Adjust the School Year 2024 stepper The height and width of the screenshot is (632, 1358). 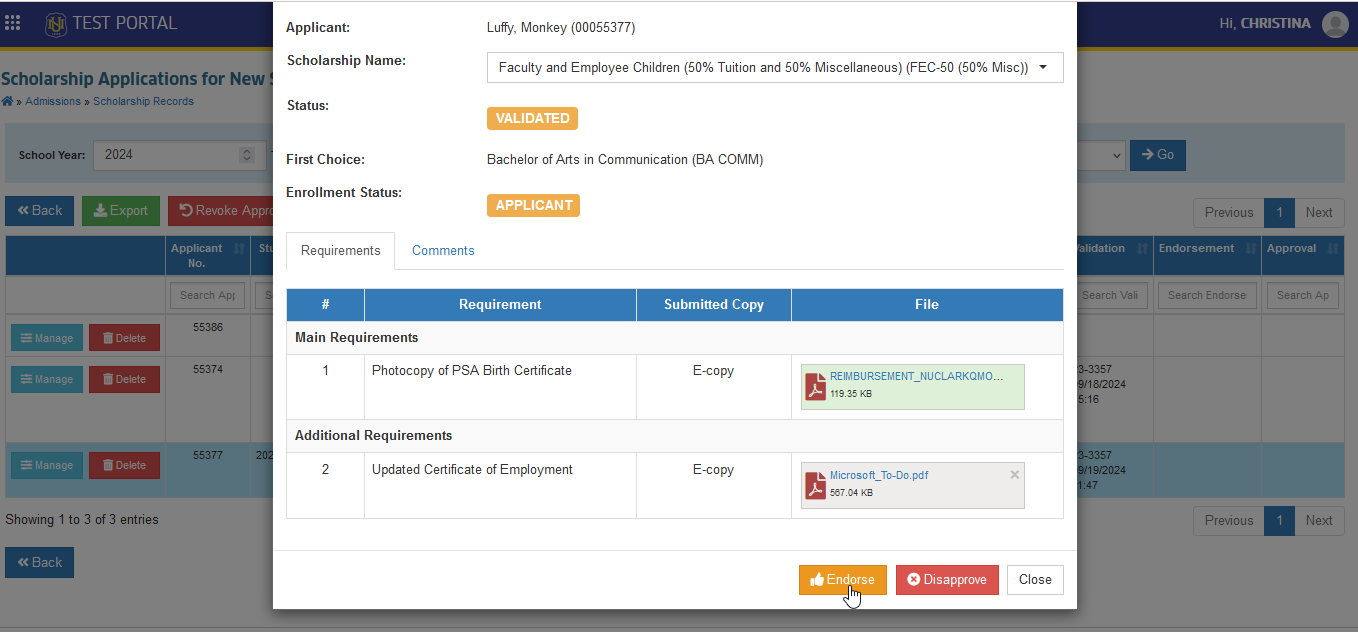pyautogui.click(x=247, y=155)
